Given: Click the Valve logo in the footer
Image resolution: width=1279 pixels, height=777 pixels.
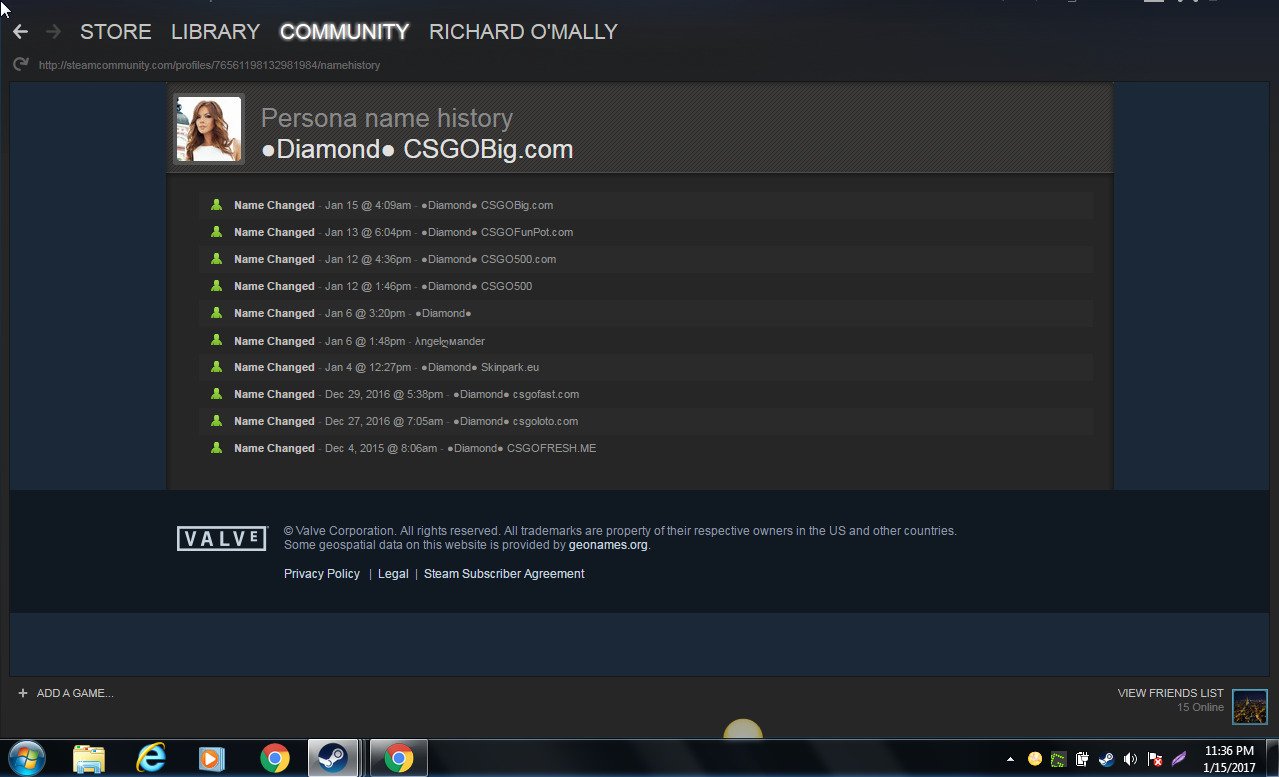Looking at the screenshot, I should click(x=222, y=539).
